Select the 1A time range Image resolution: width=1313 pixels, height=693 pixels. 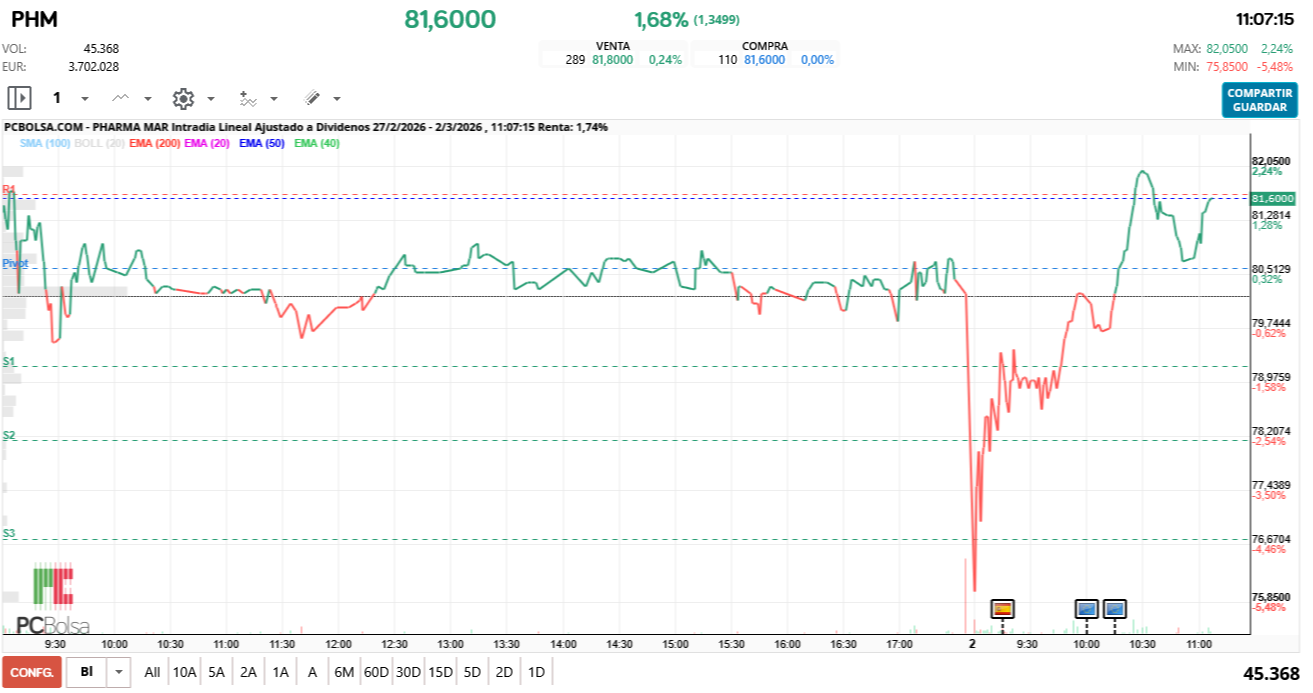(281, 672)
